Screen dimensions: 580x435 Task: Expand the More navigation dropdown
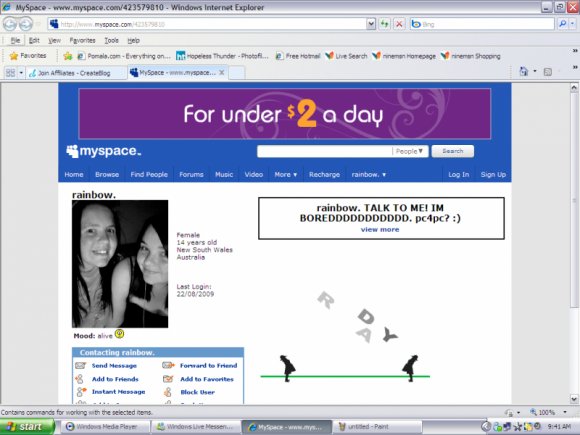286,175
